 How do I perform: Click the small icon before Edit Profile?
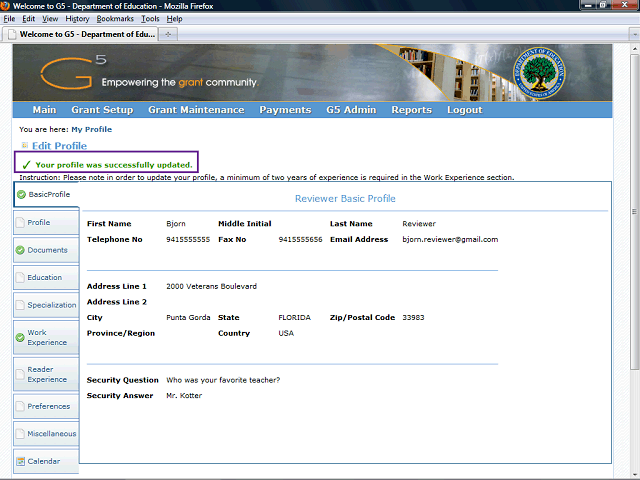(x=25, y=146)
